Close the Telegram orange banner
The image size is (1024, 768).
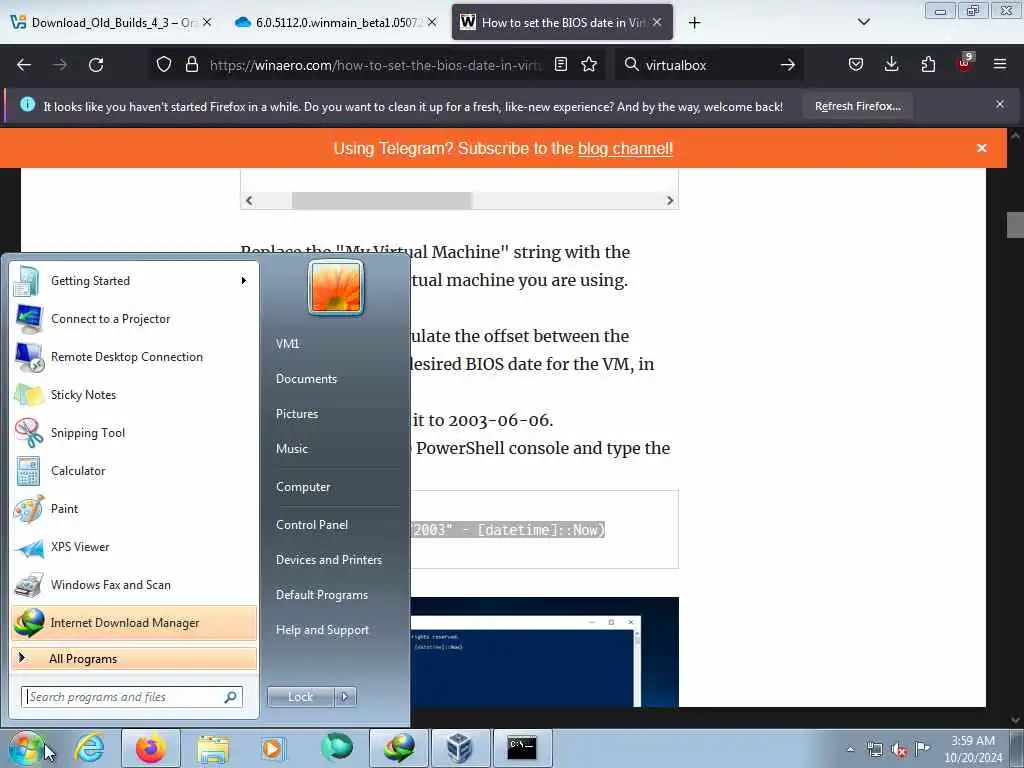click(982, 148)
